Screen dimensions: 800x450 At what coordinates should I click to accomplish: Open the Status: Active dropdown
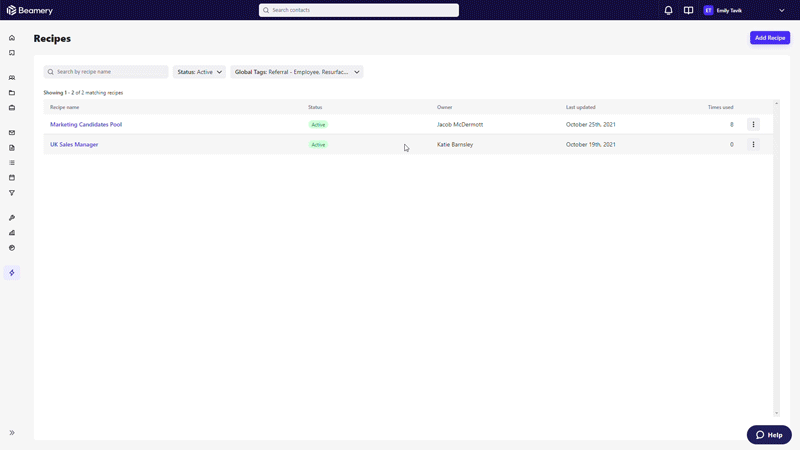199,72
